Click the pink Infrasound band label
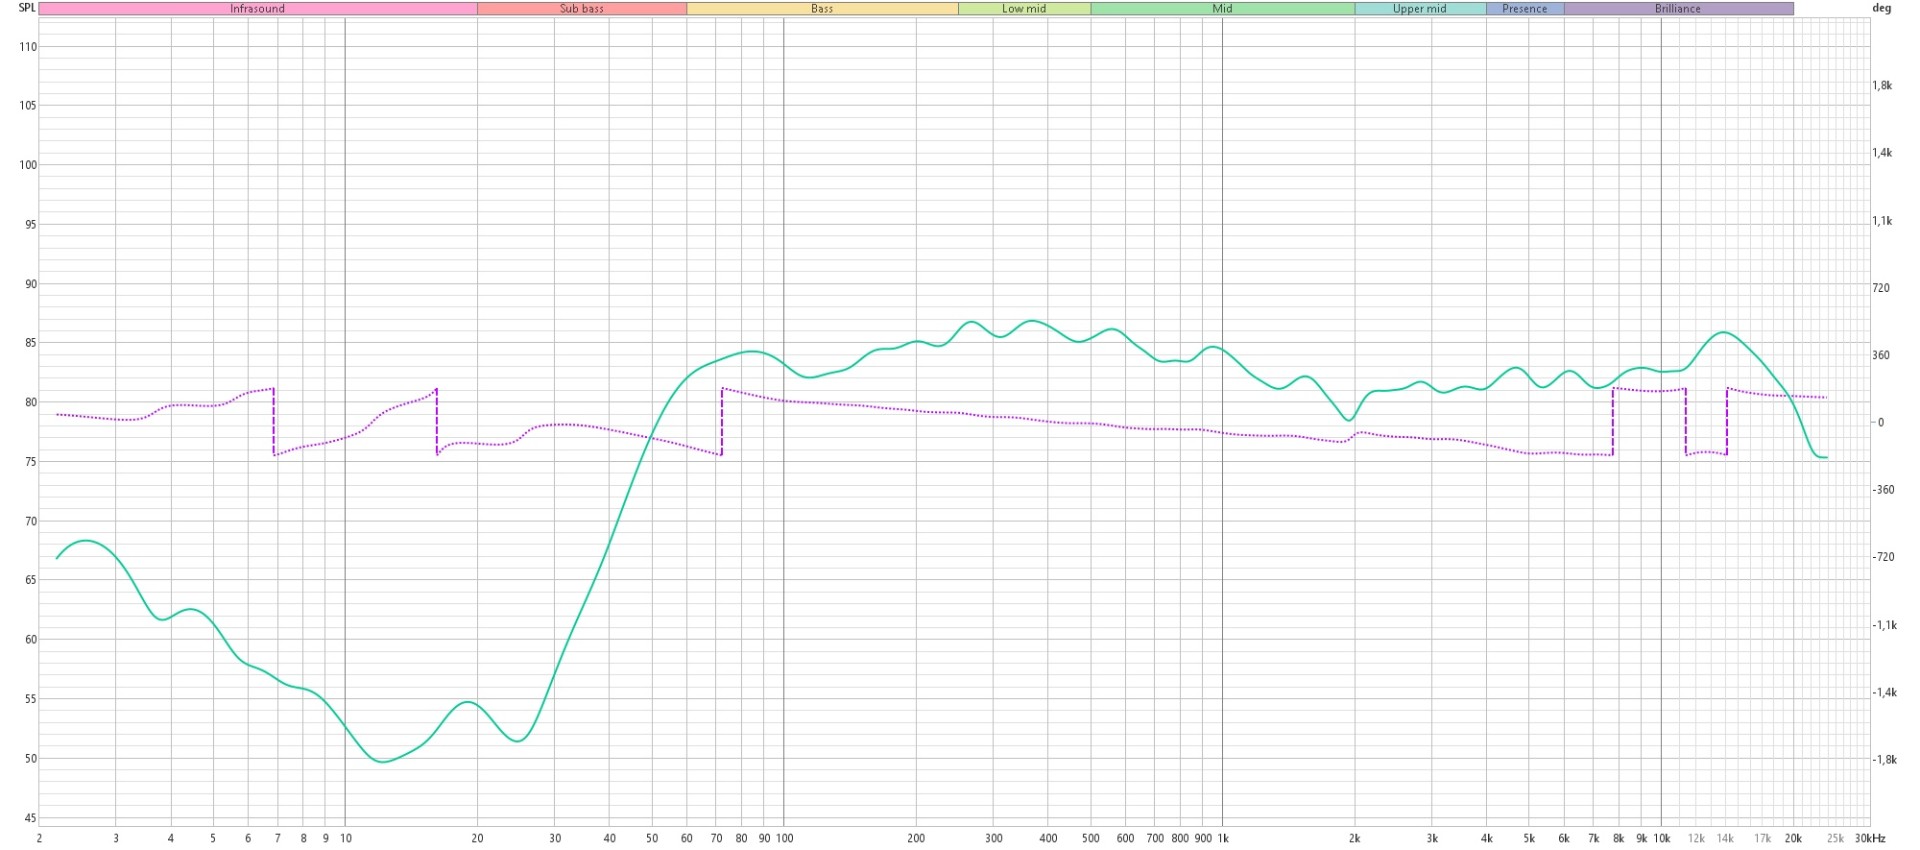The width and height of the screenshot is (1920, 850). 257,9
